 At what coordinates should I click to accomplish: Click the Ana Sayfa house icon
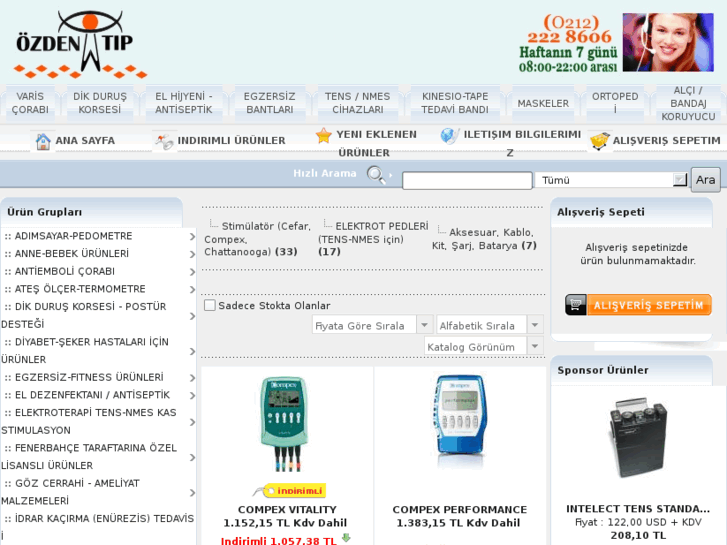click(43, 141)
